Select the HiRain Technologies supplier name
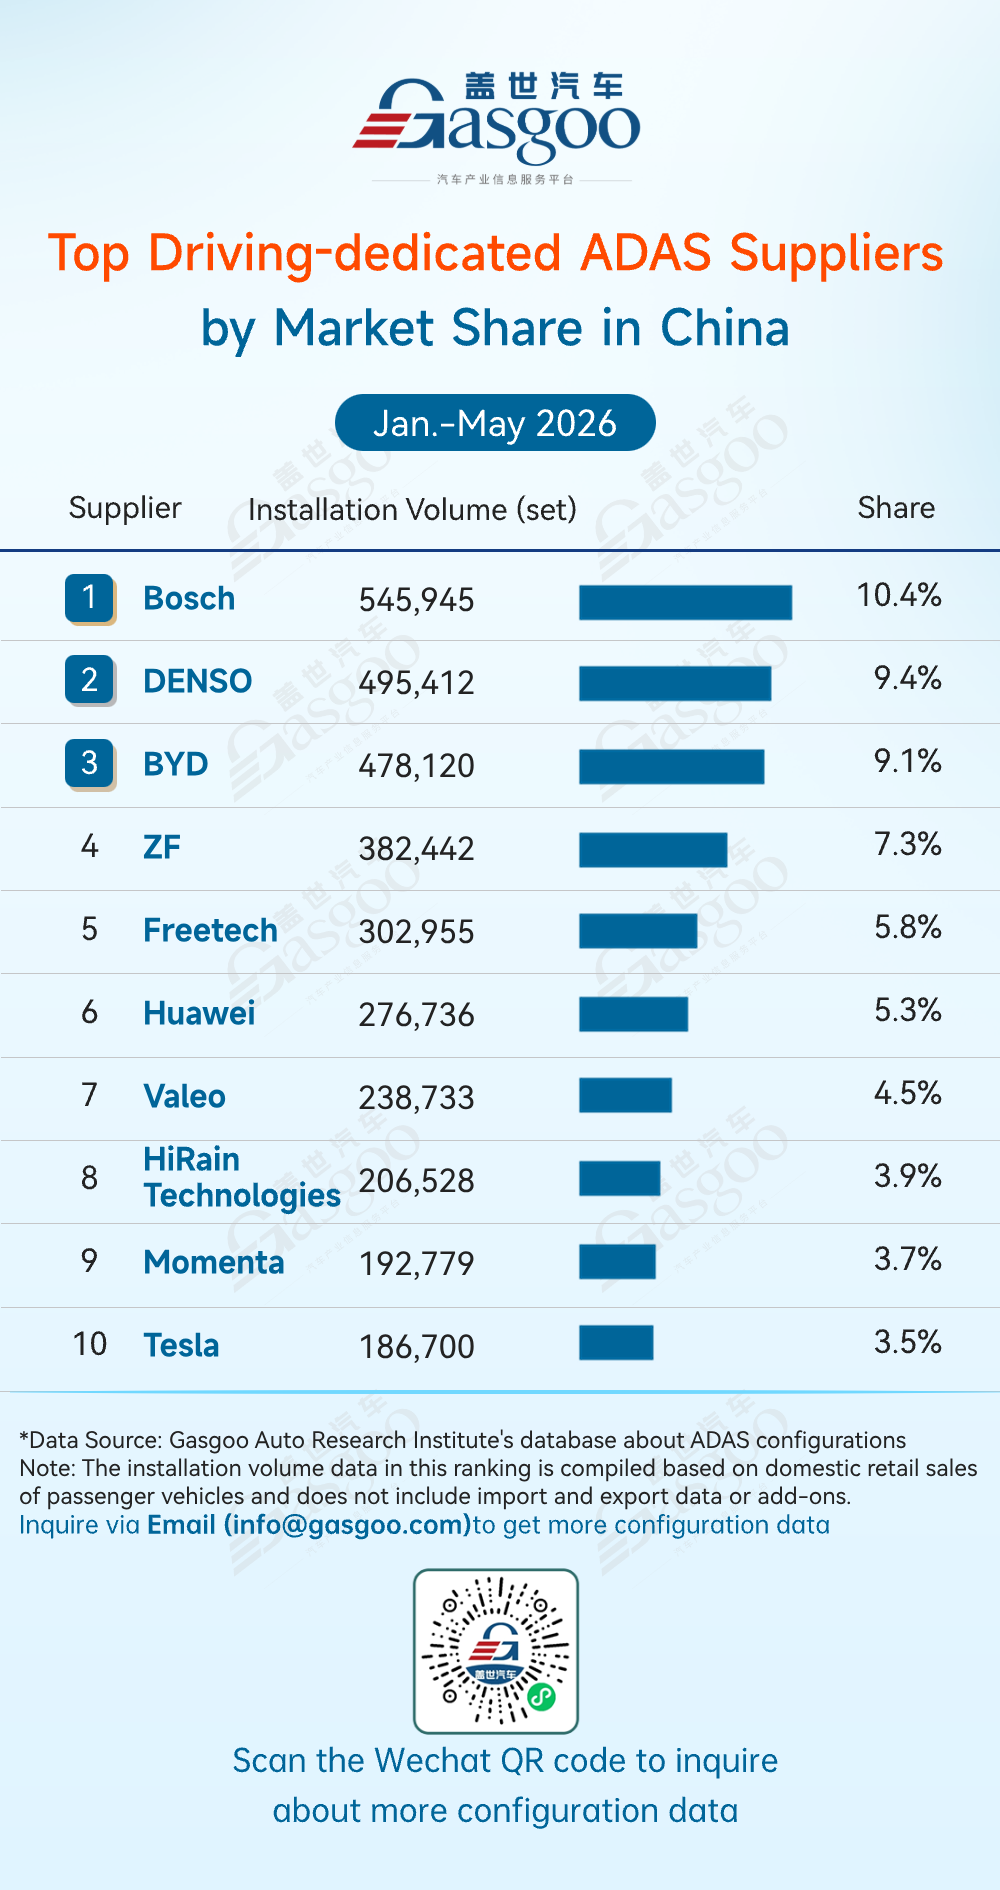 click(x=242, y=1177)
